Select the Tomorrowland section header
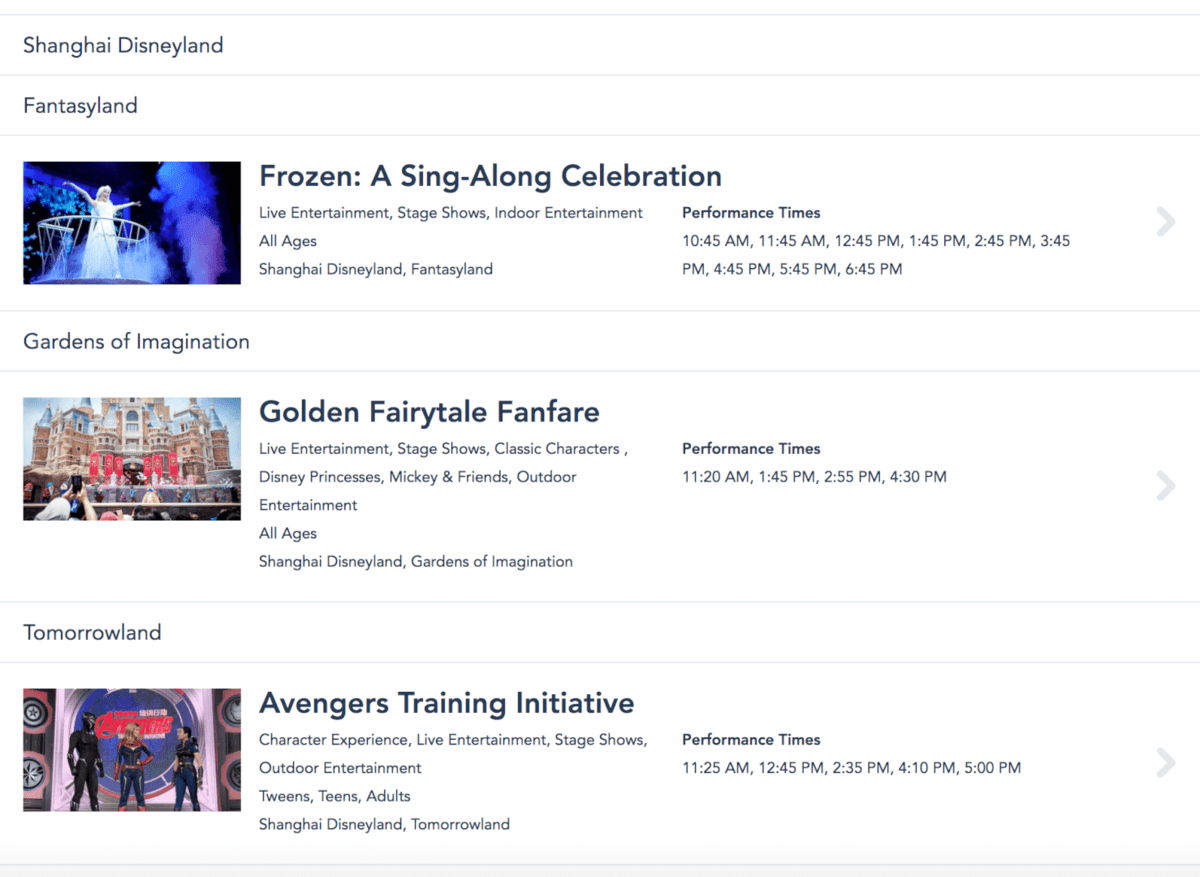The image size is (1200, 877). 92,632
